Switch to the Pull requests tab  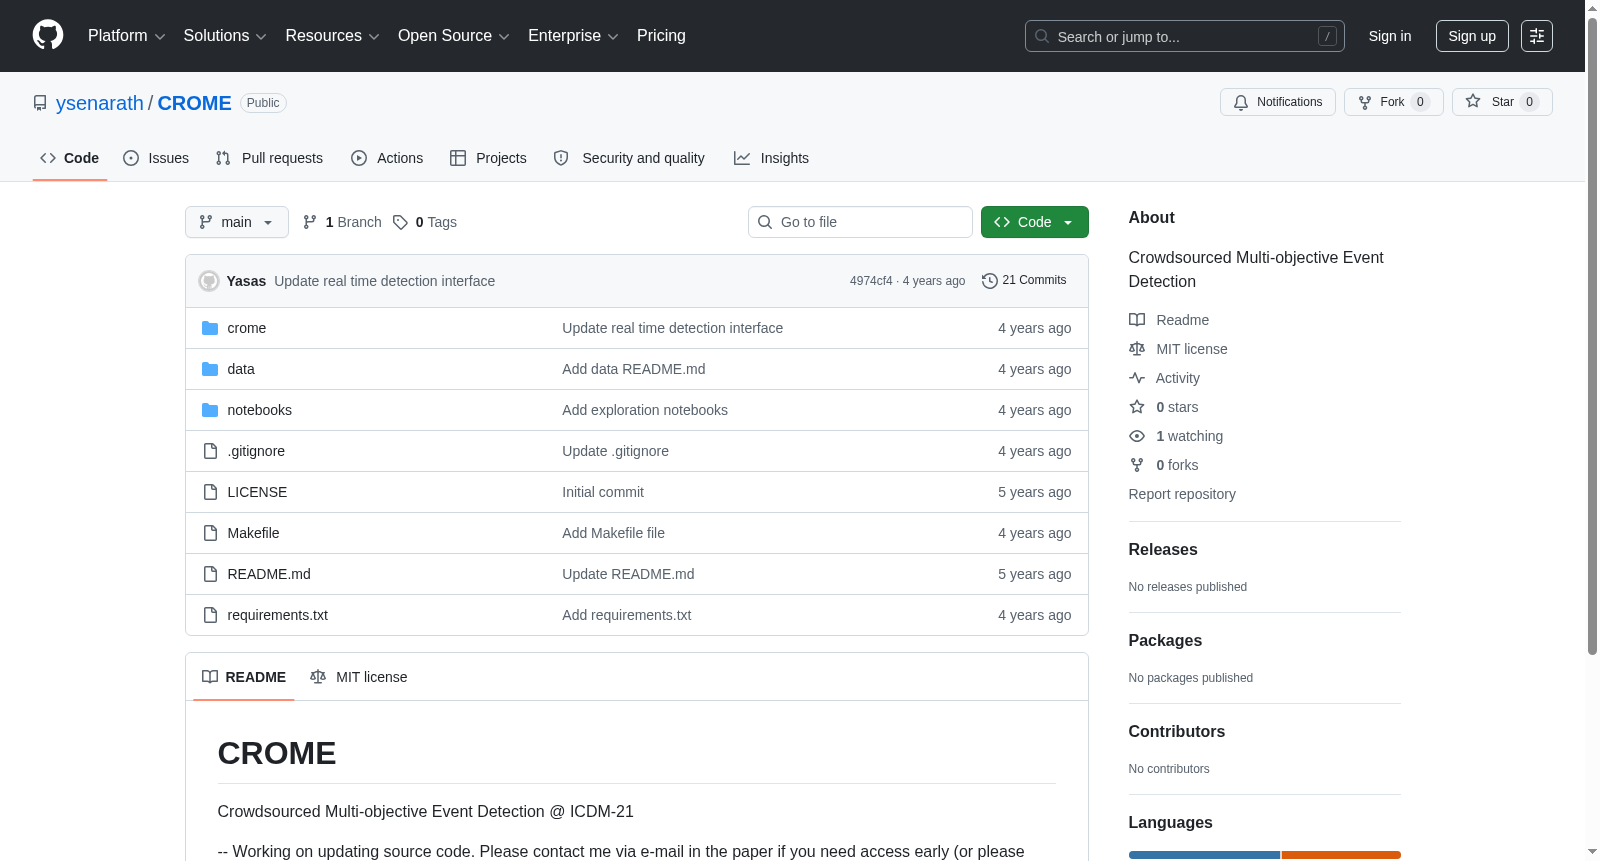(x=269, y=158)
